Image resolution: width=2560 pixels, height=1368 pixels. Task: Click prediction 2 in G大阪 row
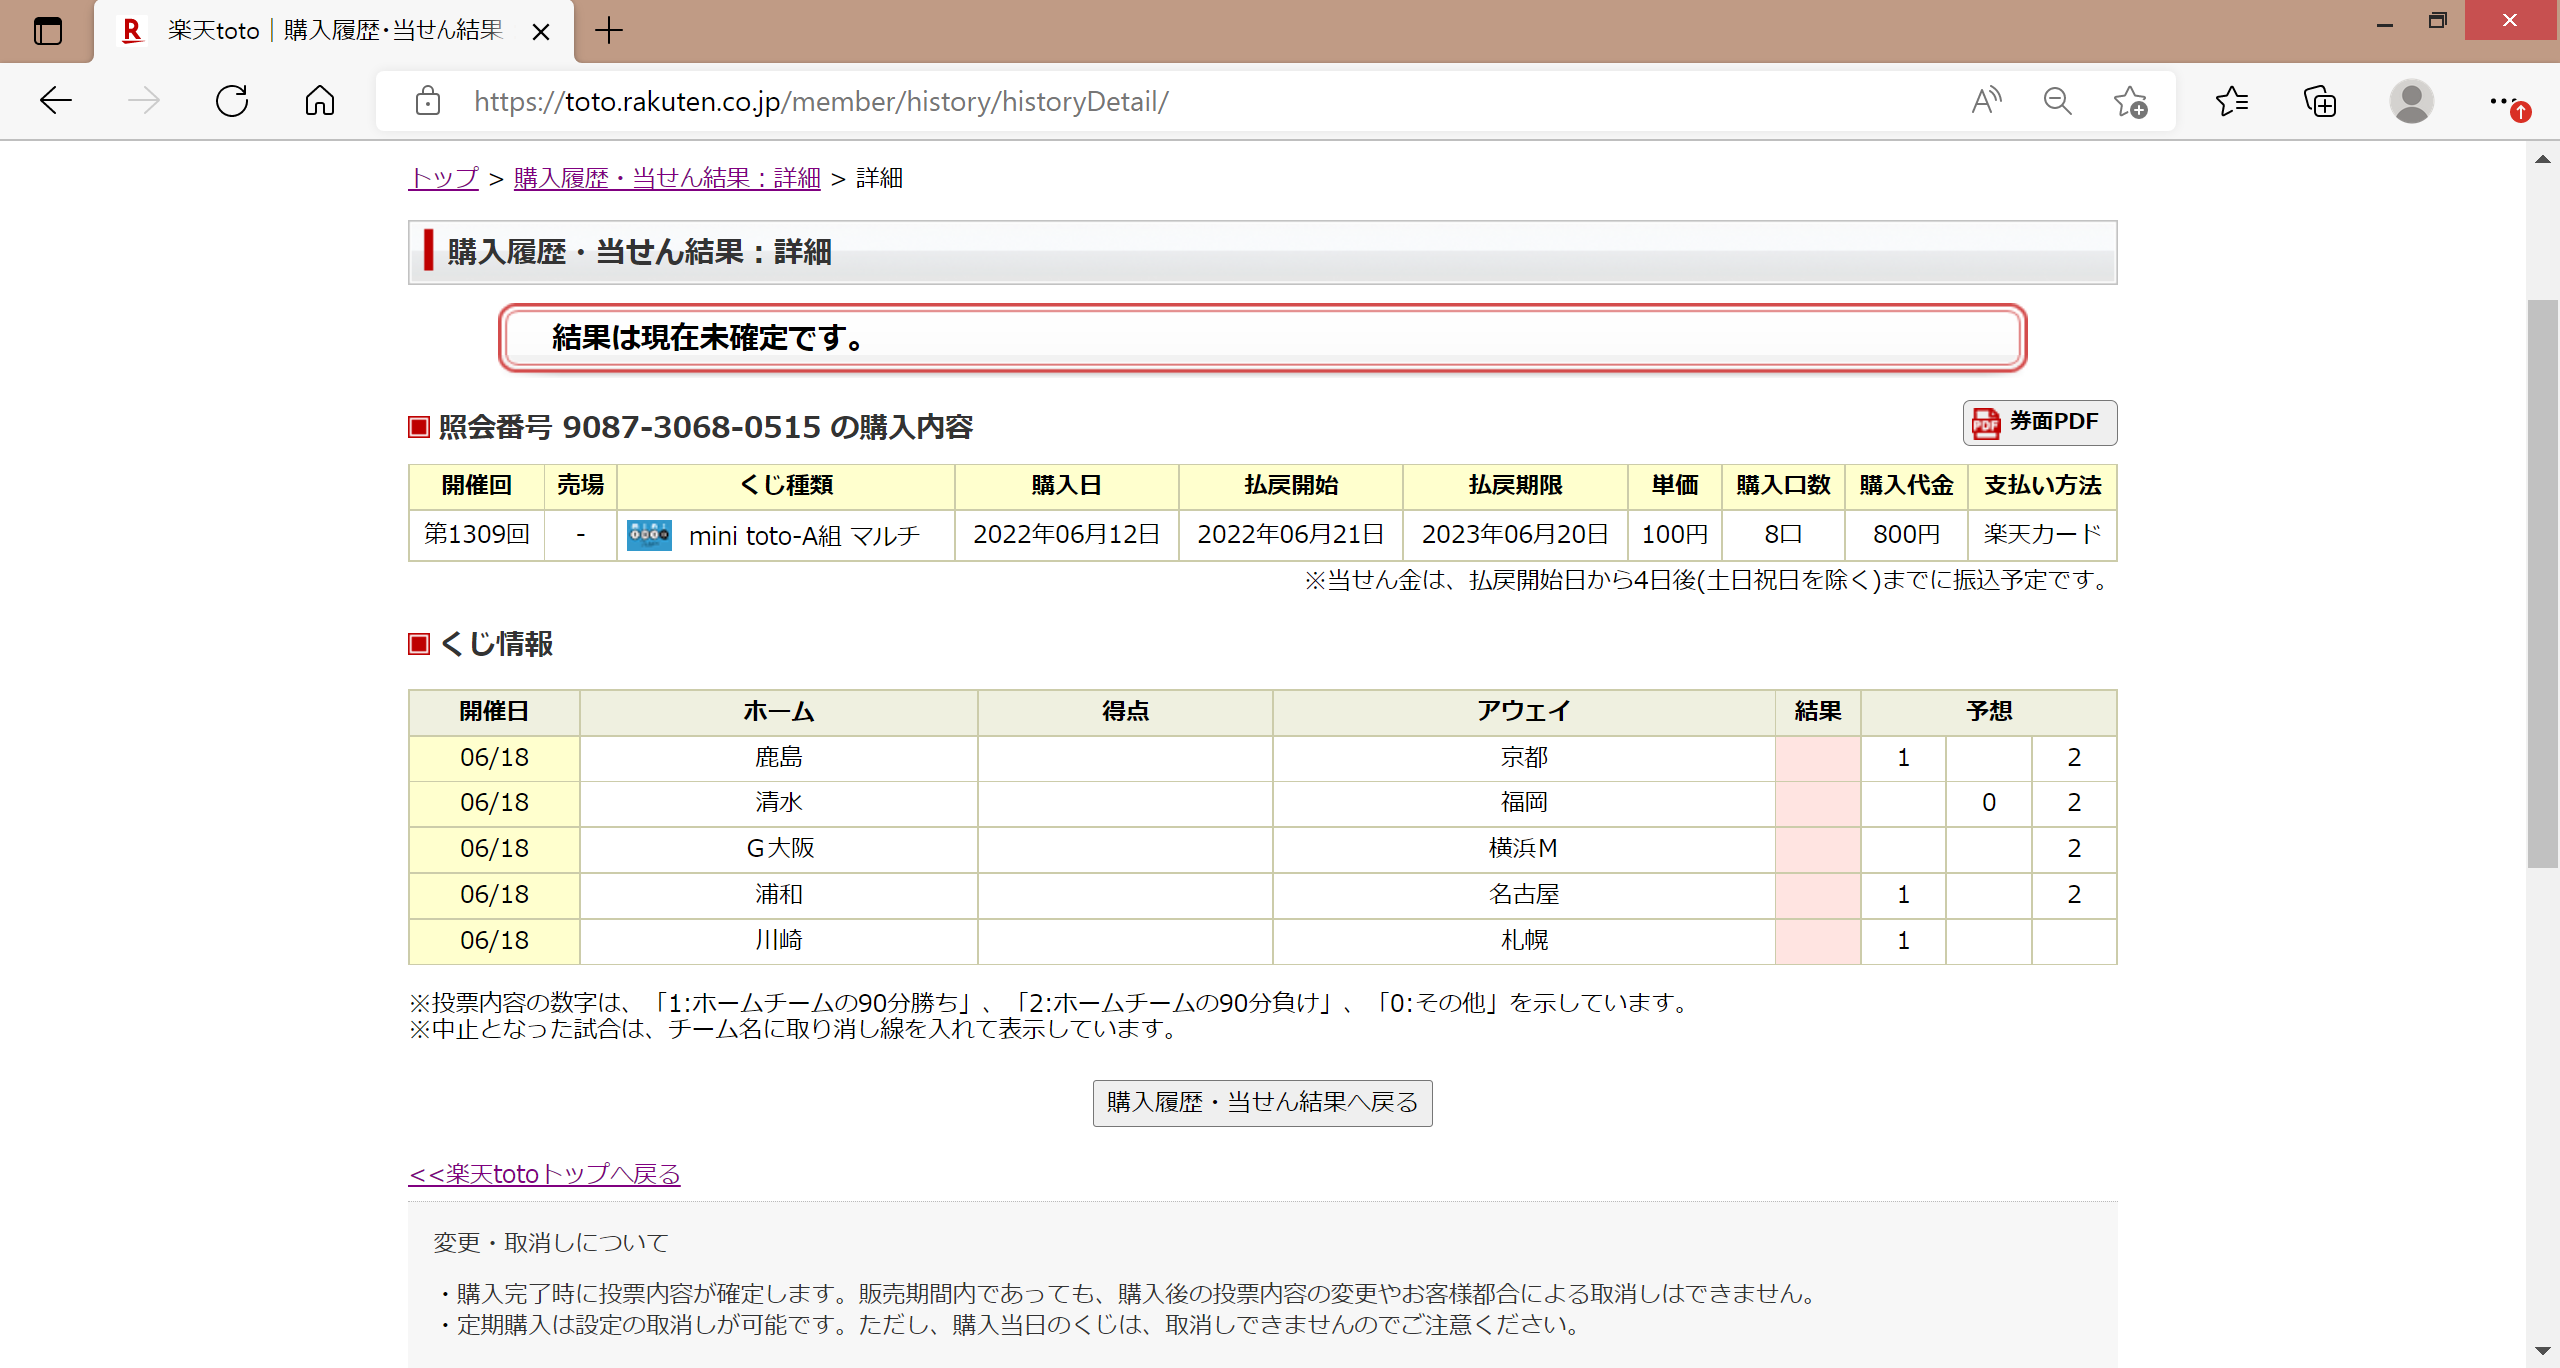coord(2074,849)
